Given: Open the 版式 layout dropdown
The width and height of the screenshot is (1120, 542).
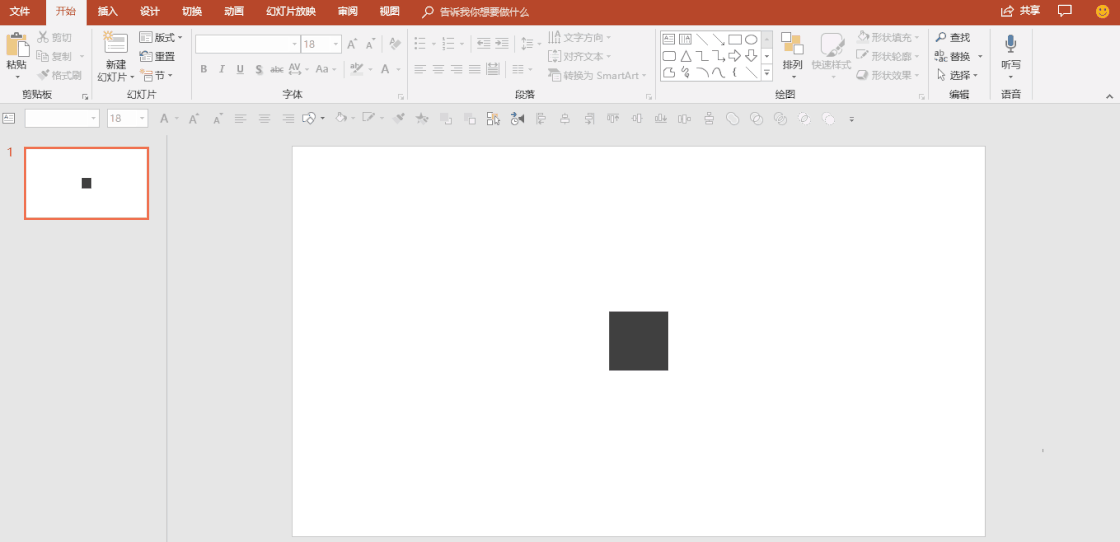Looking at the screenshot, I should pyautogui.click(x=161, y=38).
